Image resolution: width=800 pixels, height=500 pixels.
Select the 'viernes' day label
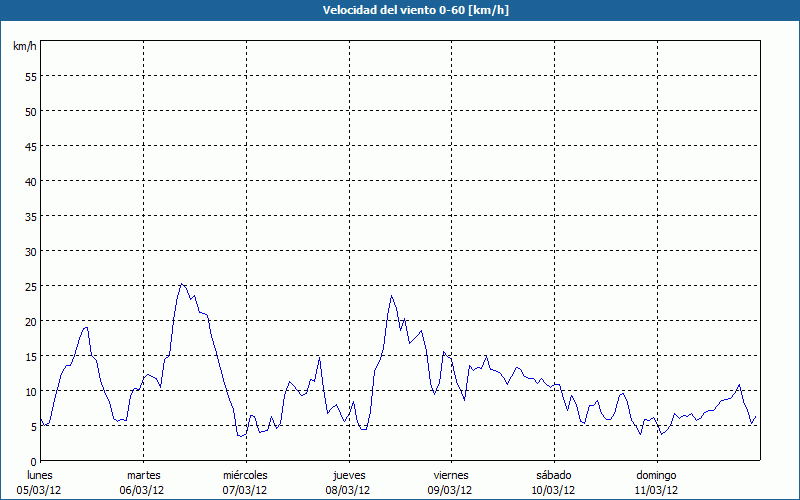[x=451, y=475]
